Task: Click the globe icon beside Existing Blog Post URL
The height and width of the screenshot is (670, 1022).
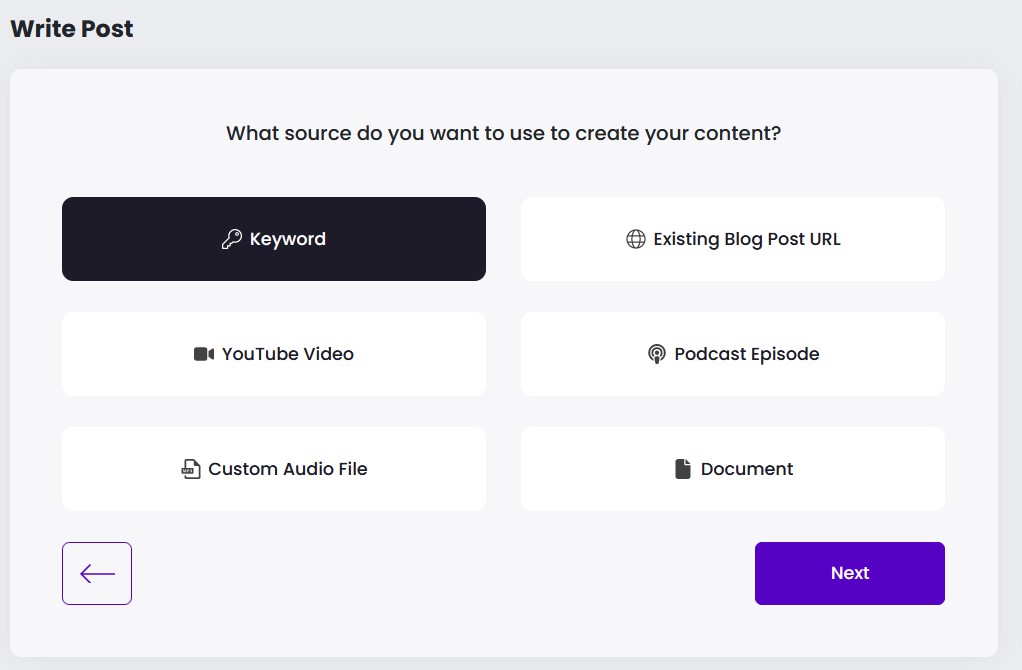Action: 635,239
